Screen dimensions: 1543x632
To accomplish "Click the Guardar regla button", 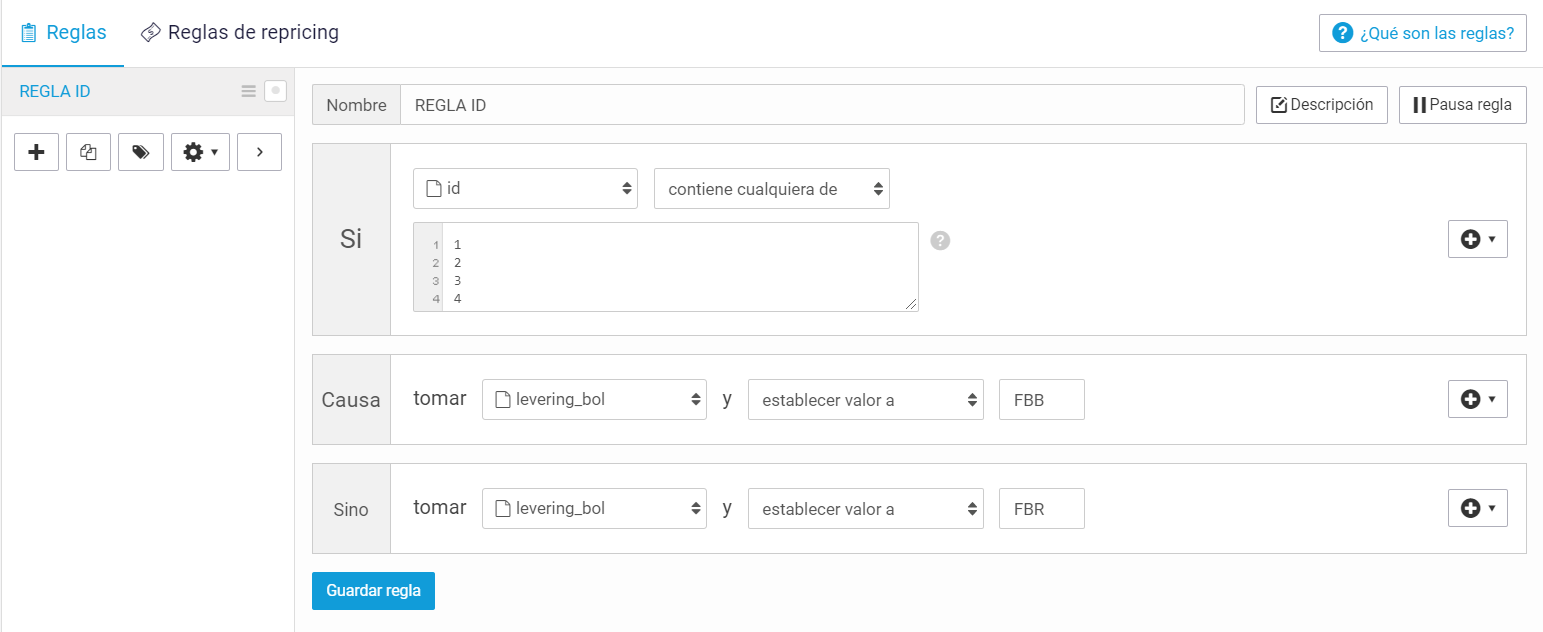I will pyautogui.click(x=373, y=590).
